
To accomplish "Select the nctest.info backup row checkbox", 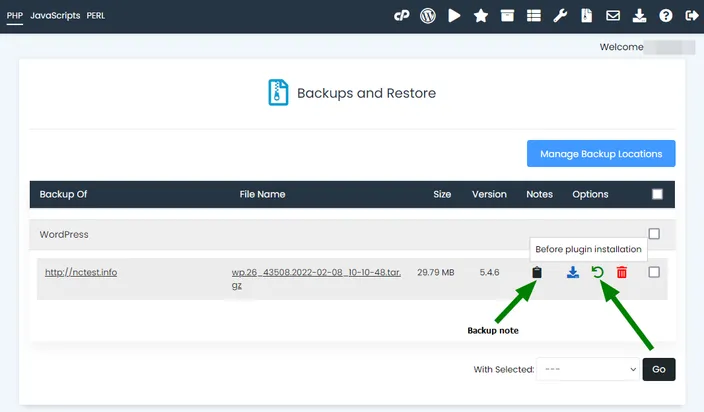I will tap(654, 272).
